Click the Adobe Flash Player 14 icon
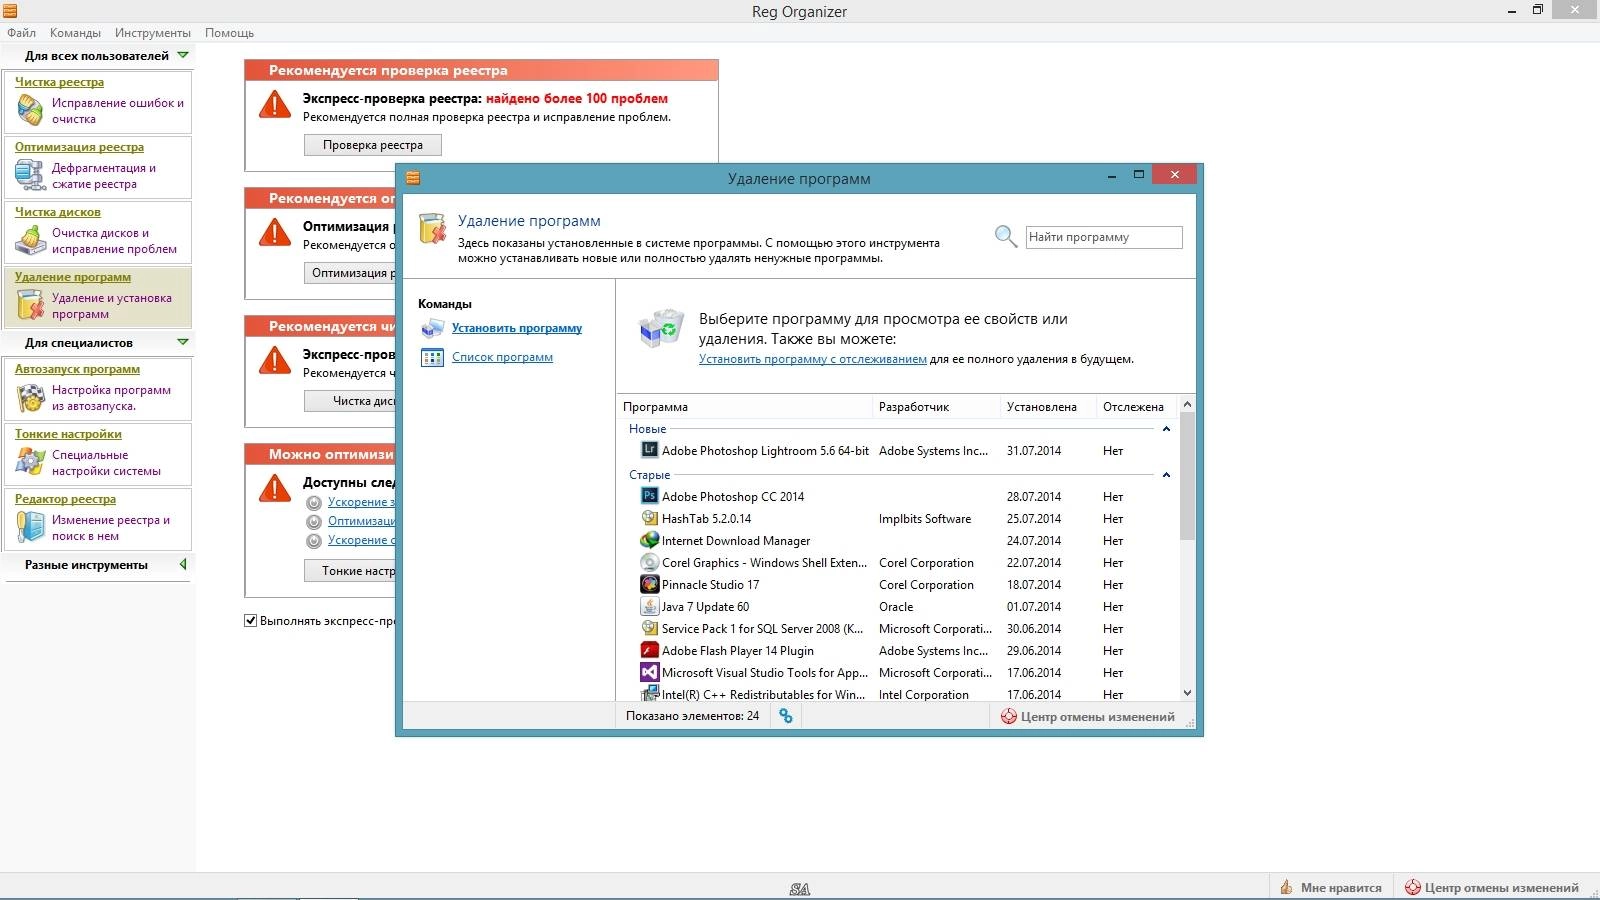Image resolution: width=1600 pixels, height=900 pixels. pos(649,650)
